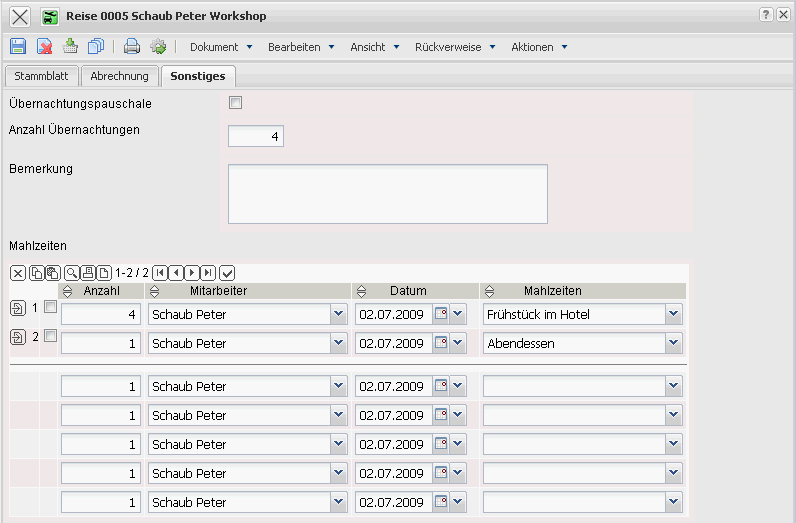Click into the Bemerkung text area
Screen dimensions: 796x523
pos(387,193)
